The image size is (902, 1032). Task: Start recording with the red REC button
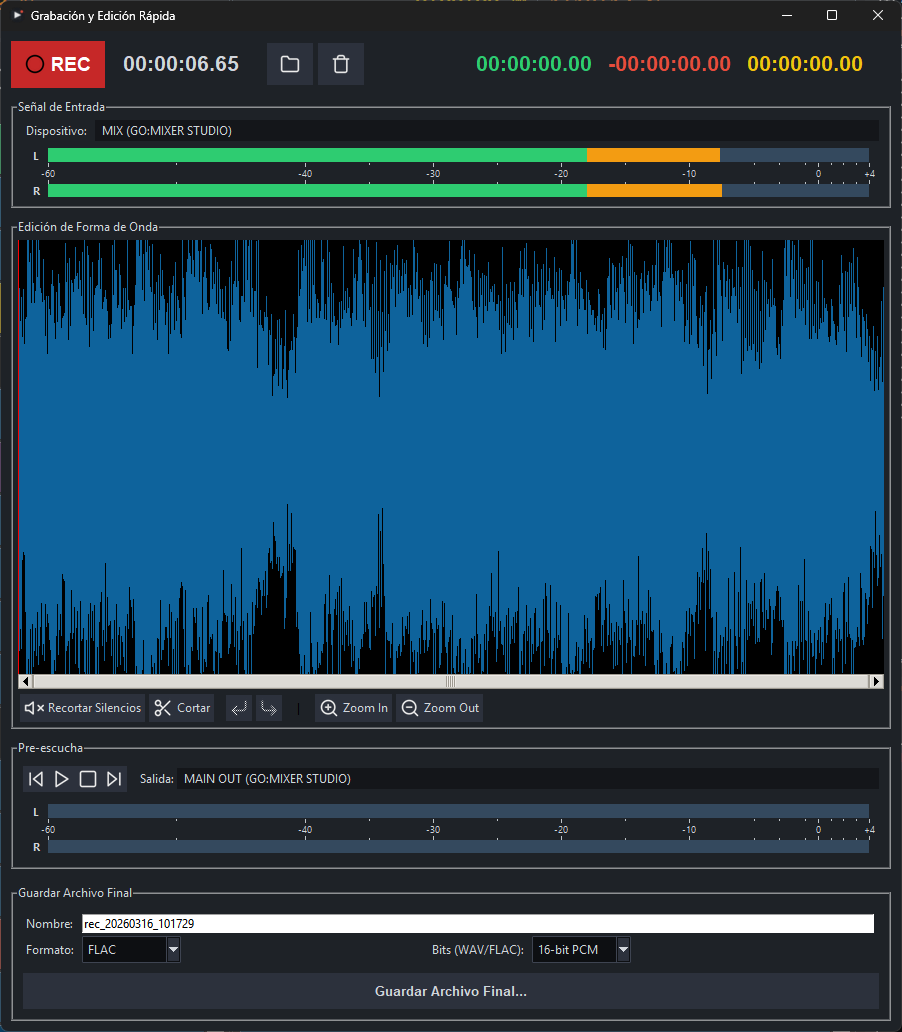[58, 64]
